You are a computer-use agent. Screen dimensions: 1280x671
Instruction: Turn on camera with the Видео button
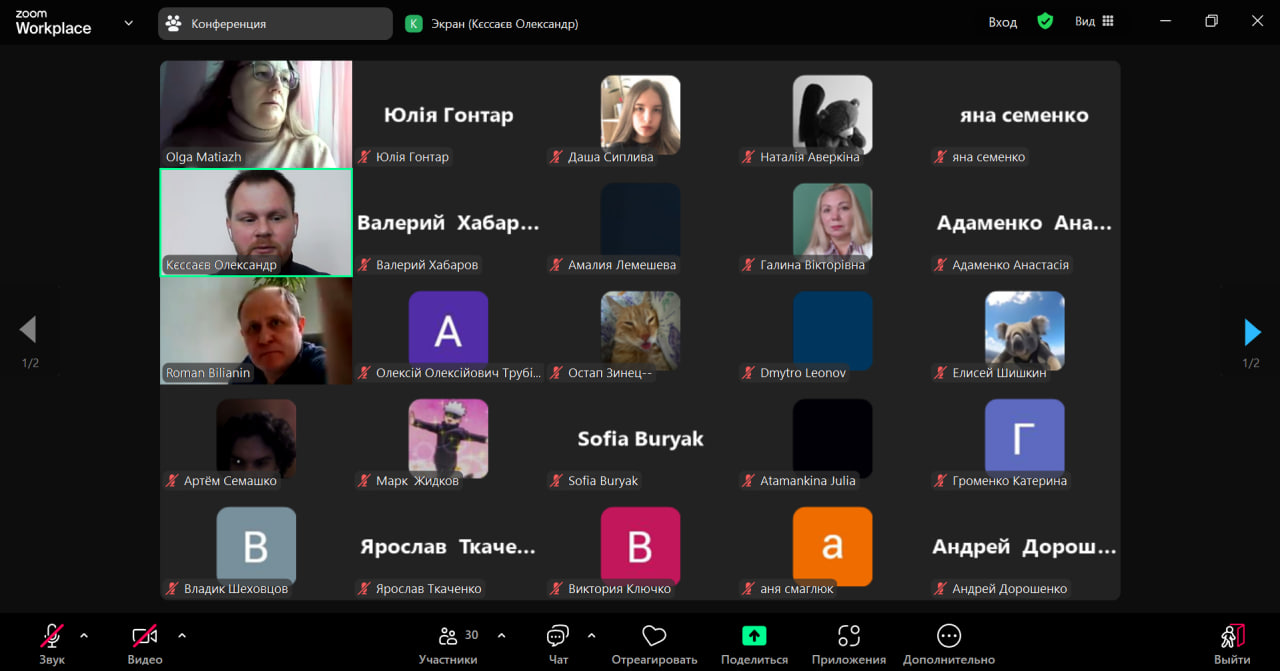tap(145, 644)
